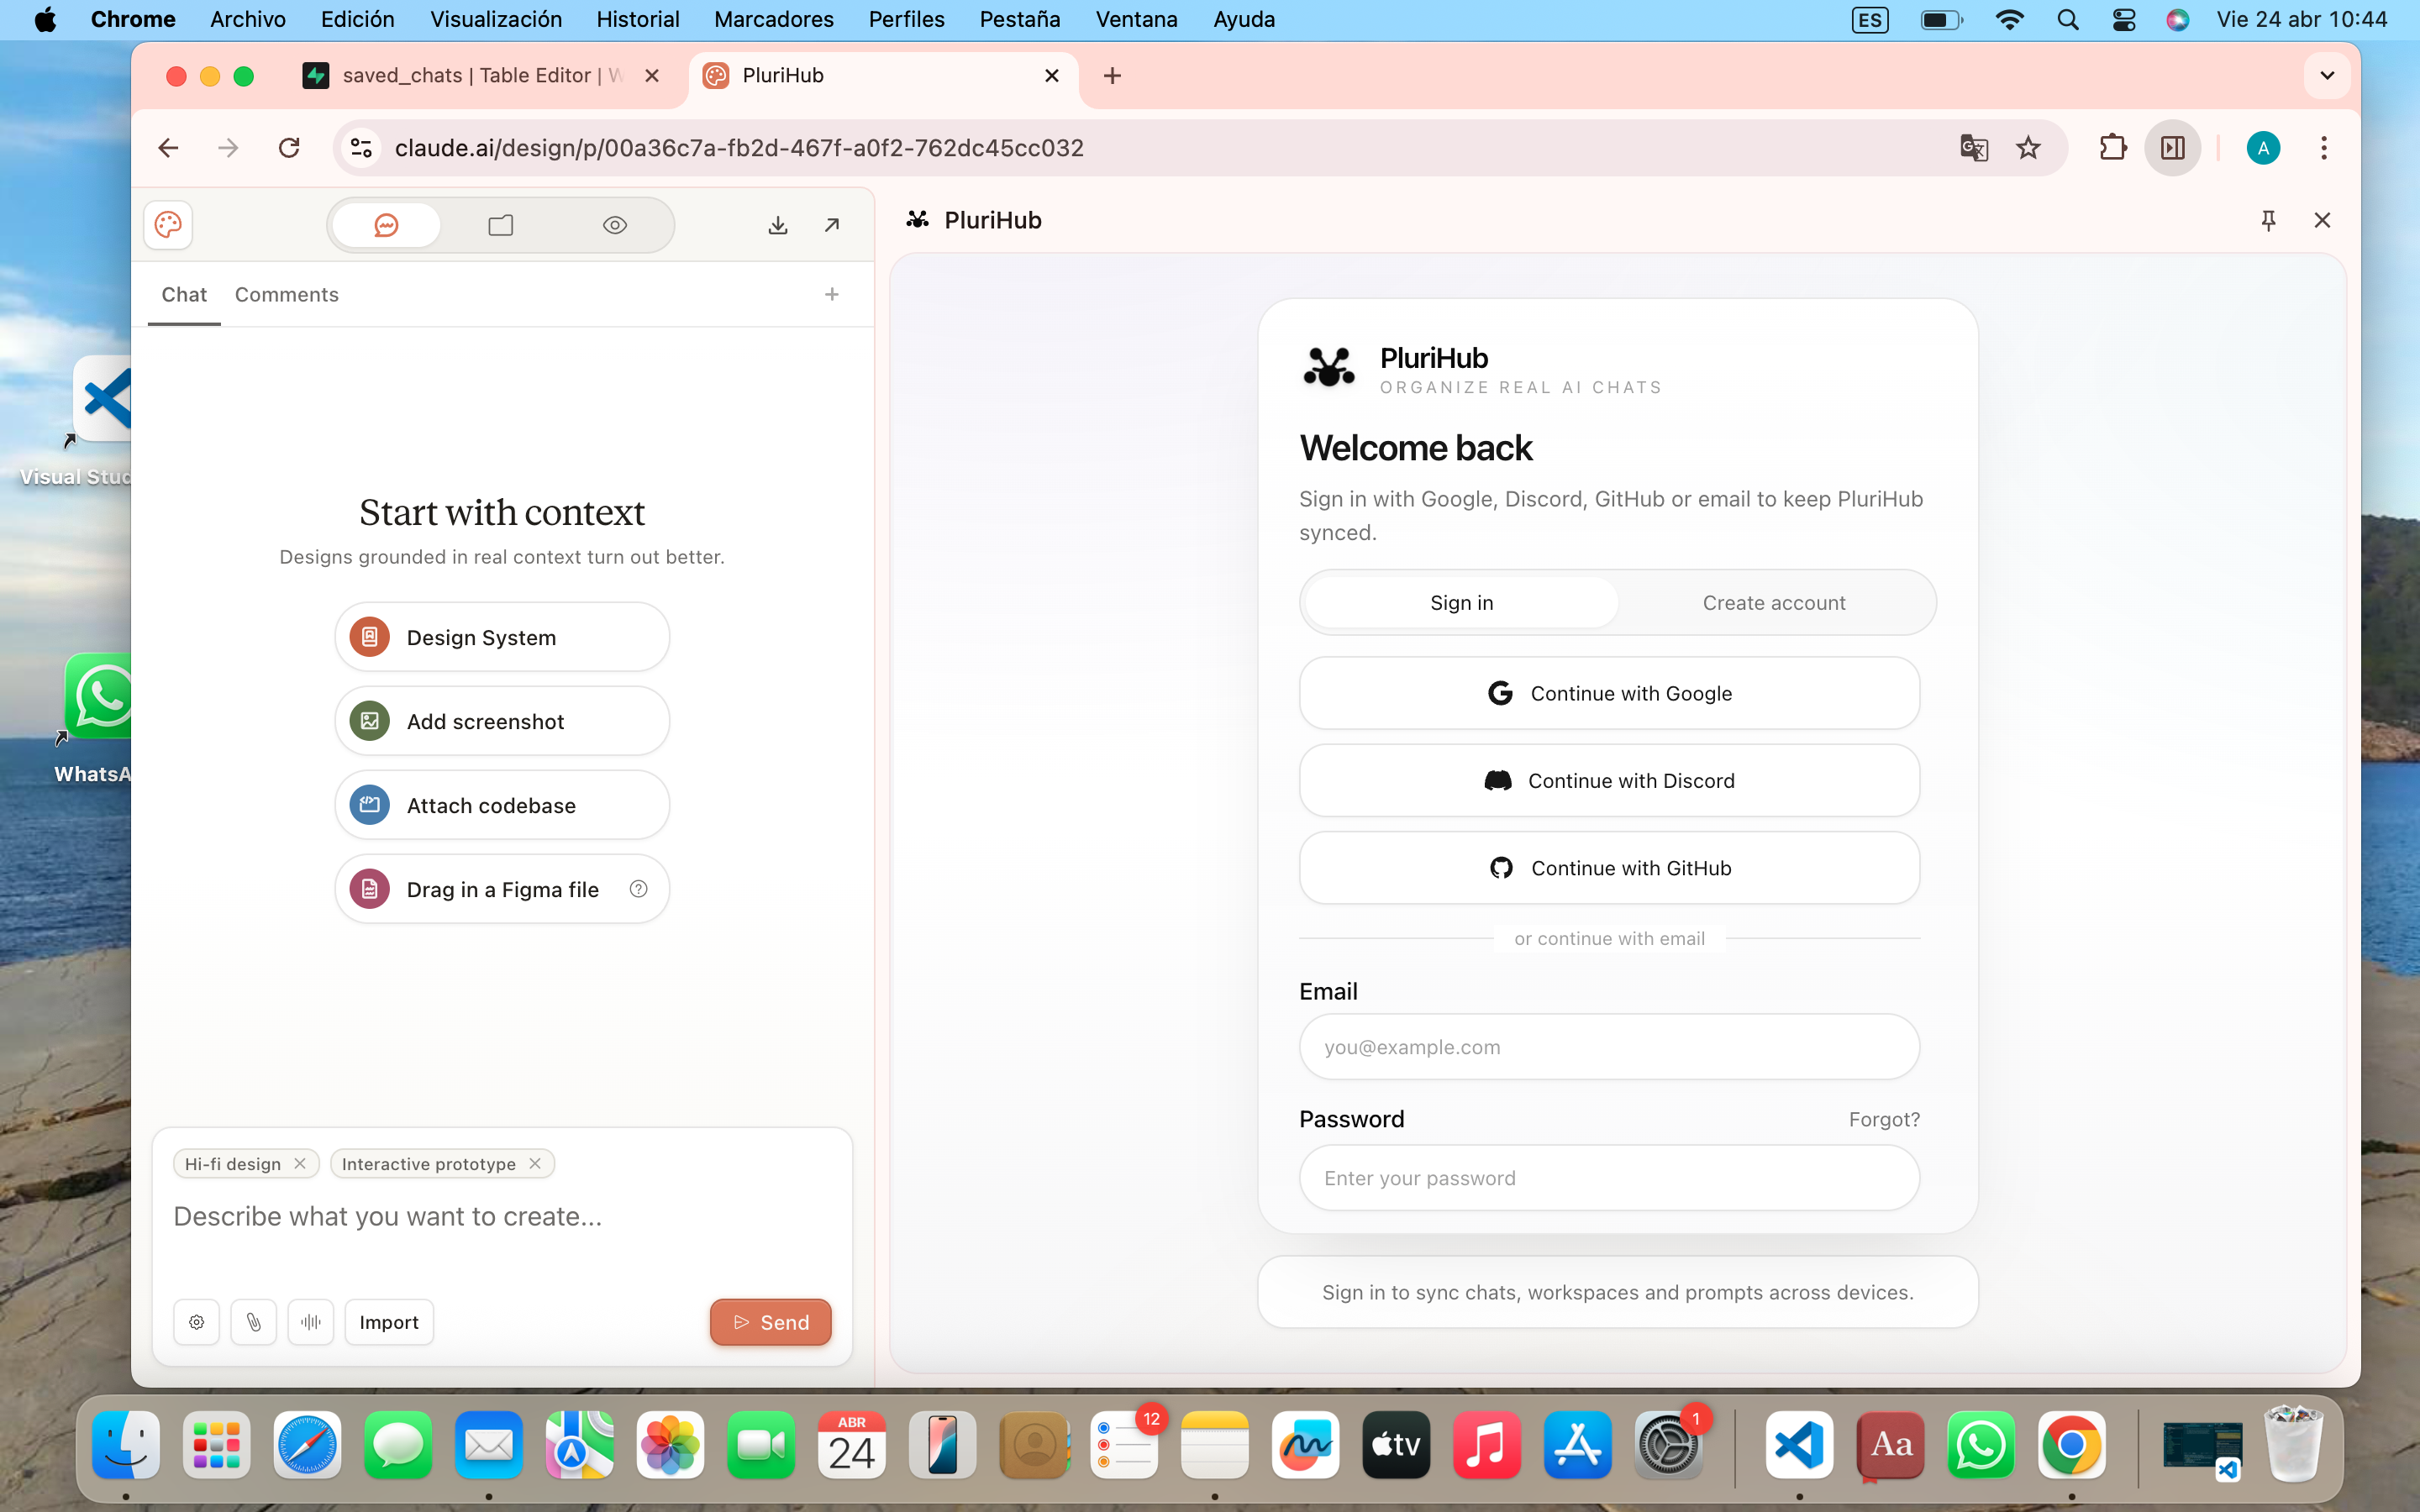
Task: Focus the Describe what you want to create field
Action: [502, 1217]
